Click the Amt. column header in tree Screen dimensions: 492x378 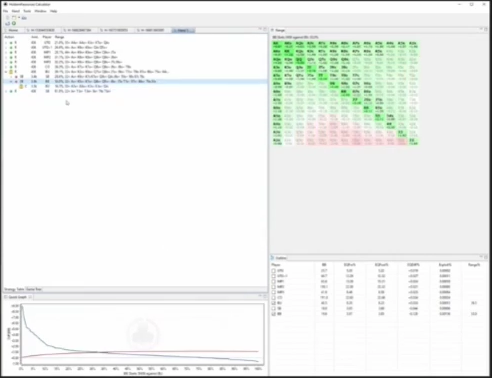point(34,37)
